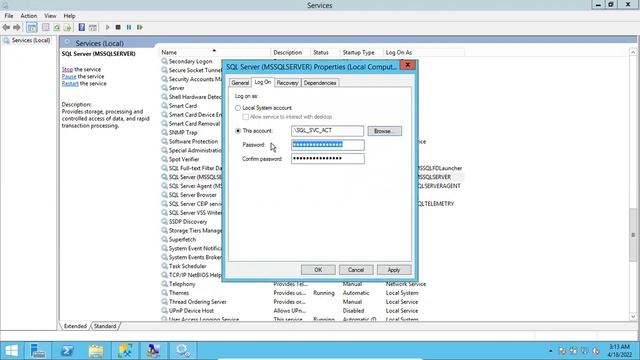640x360 pixels.
Task: Click the Restart Service toolbar icon
Action: pos(140,27)
